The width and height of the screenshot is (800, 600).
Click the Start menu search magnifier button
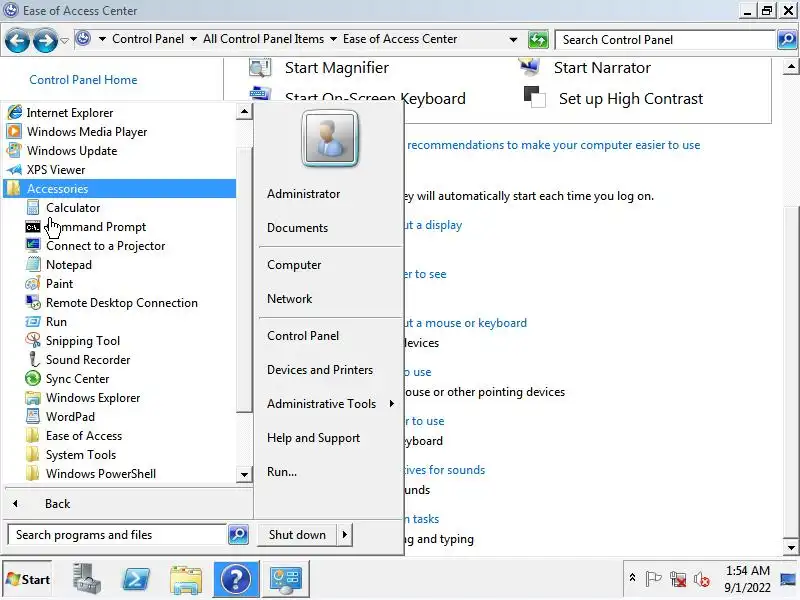(238, 535)
